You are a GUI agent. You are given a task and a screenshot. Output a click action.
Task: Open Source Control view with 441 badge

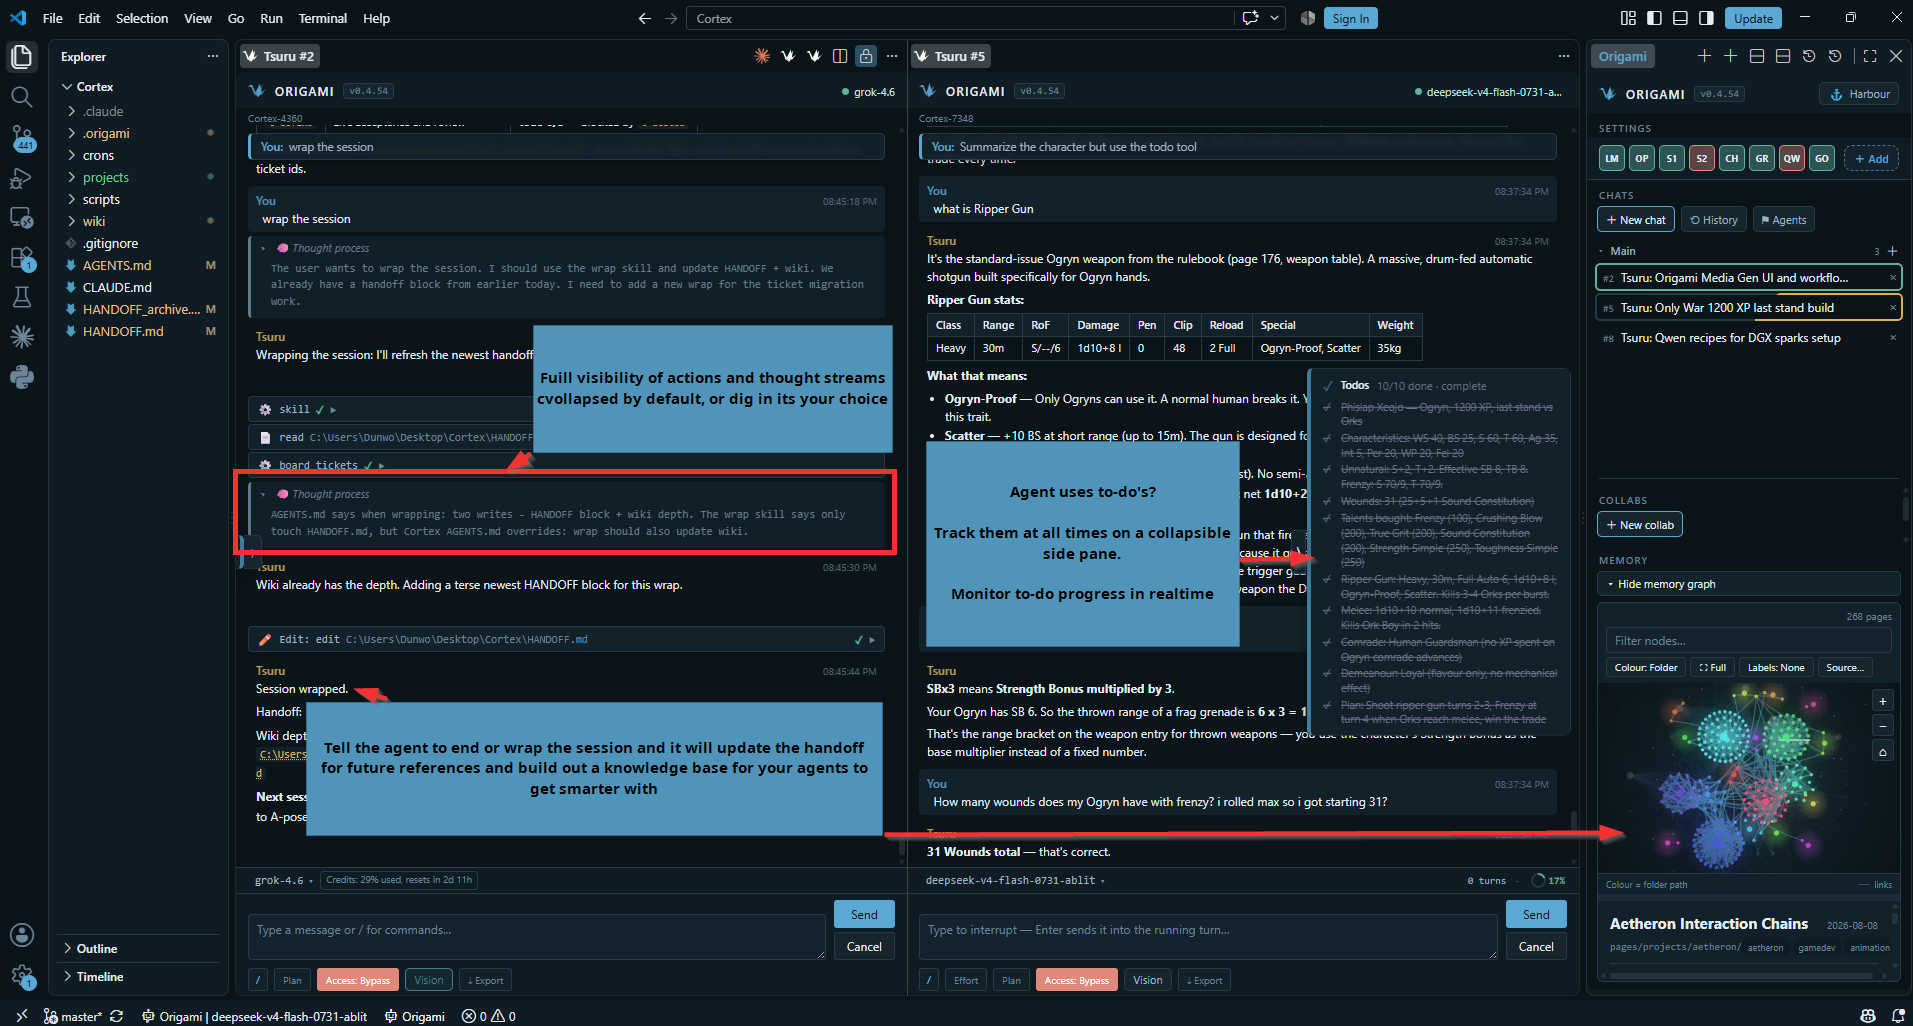click(x=22, y=137)
